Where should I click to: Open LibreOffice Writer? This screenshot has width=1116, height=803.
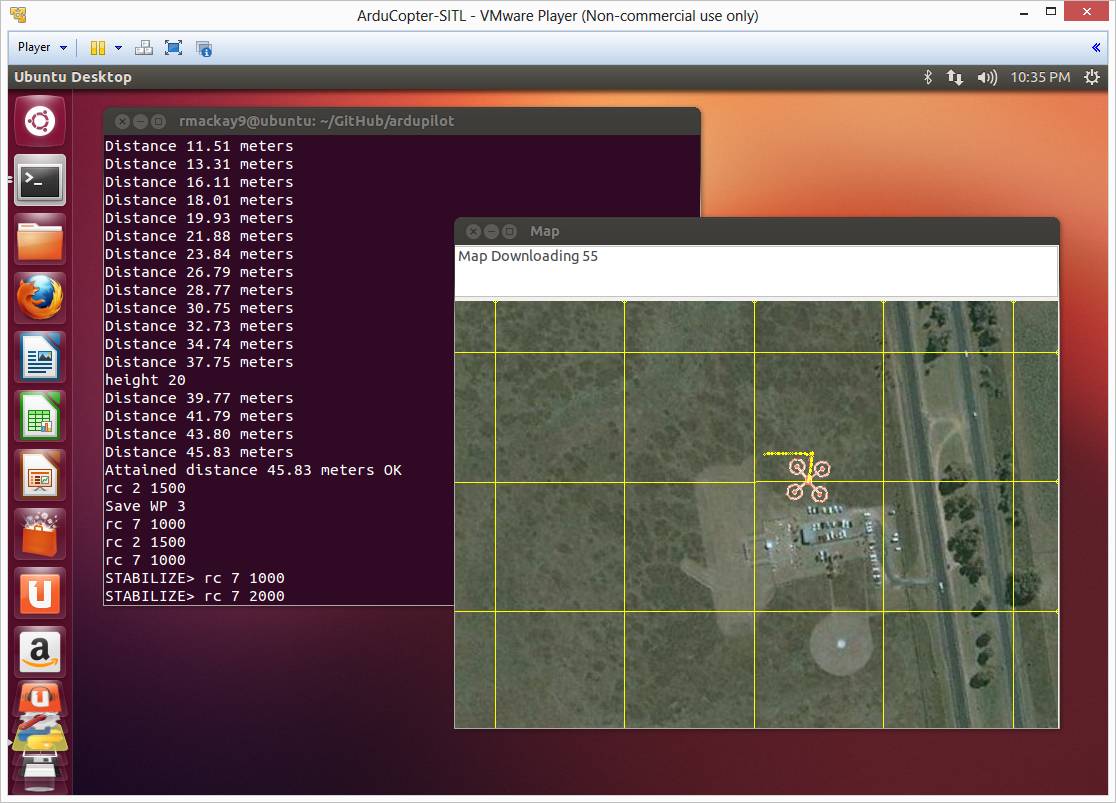pyautogui.click(x=40, y=357)
